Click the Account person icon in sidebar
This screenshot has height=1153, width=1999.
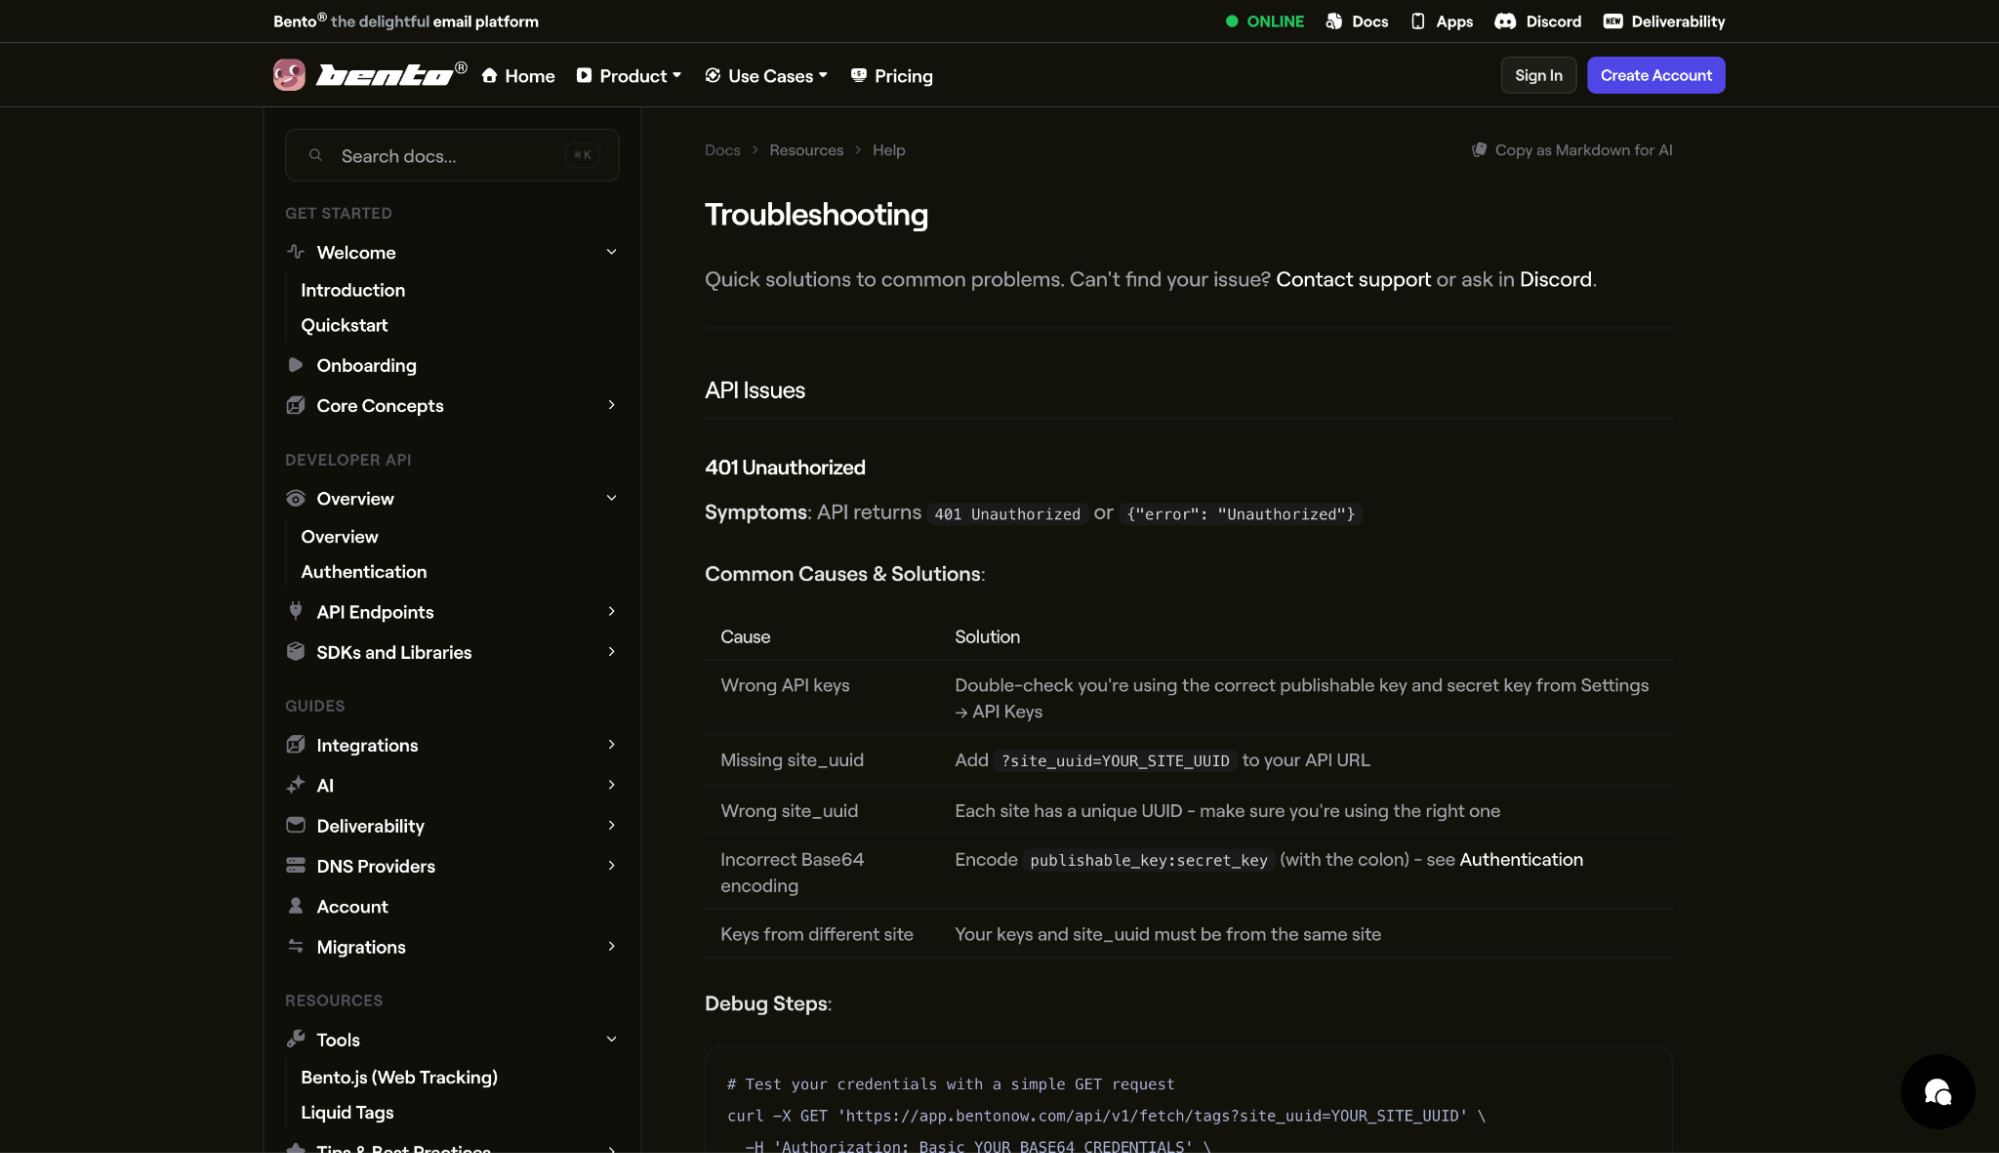[x=295, y=906]
